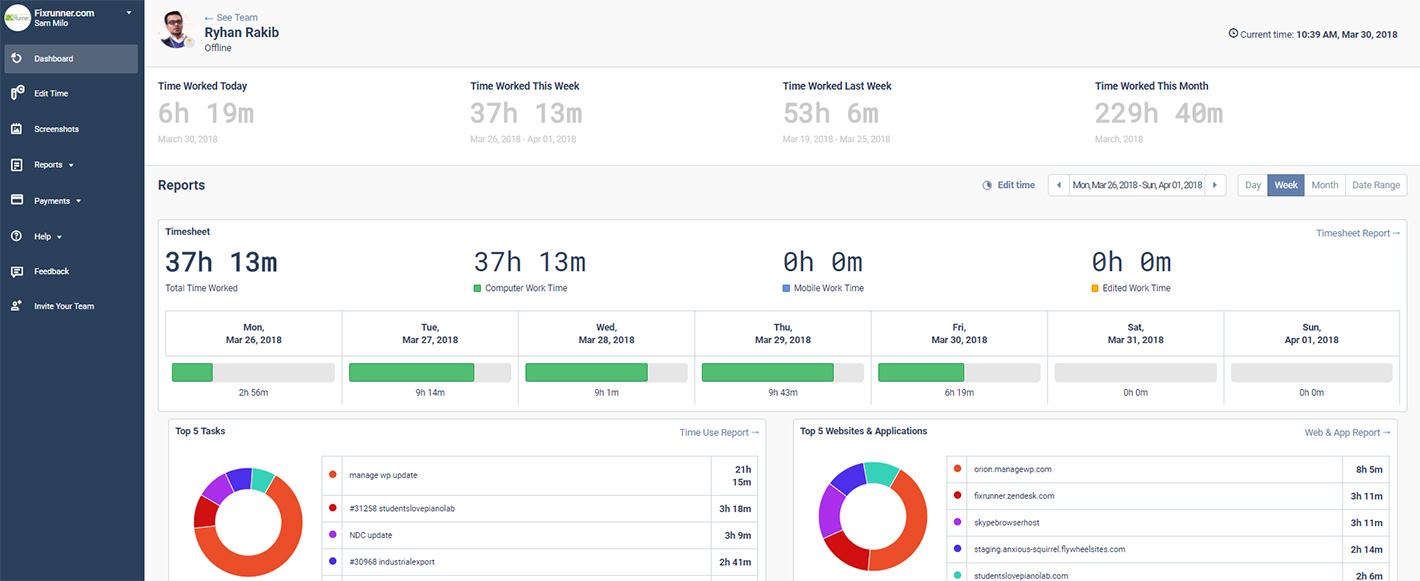Select the Week view tab
Image resolution: width=1420 pixels, height=581 pixels.
click(x=1286, y=185)
